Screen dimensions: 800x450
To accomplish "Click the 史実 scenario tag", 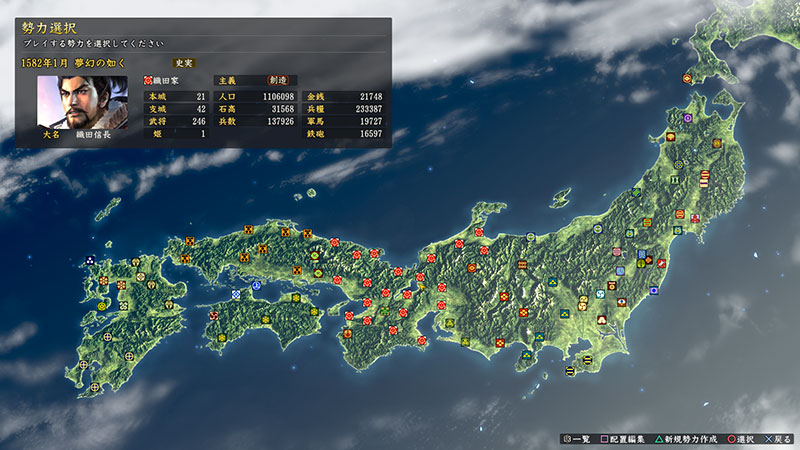I will [x=184, y=62].
